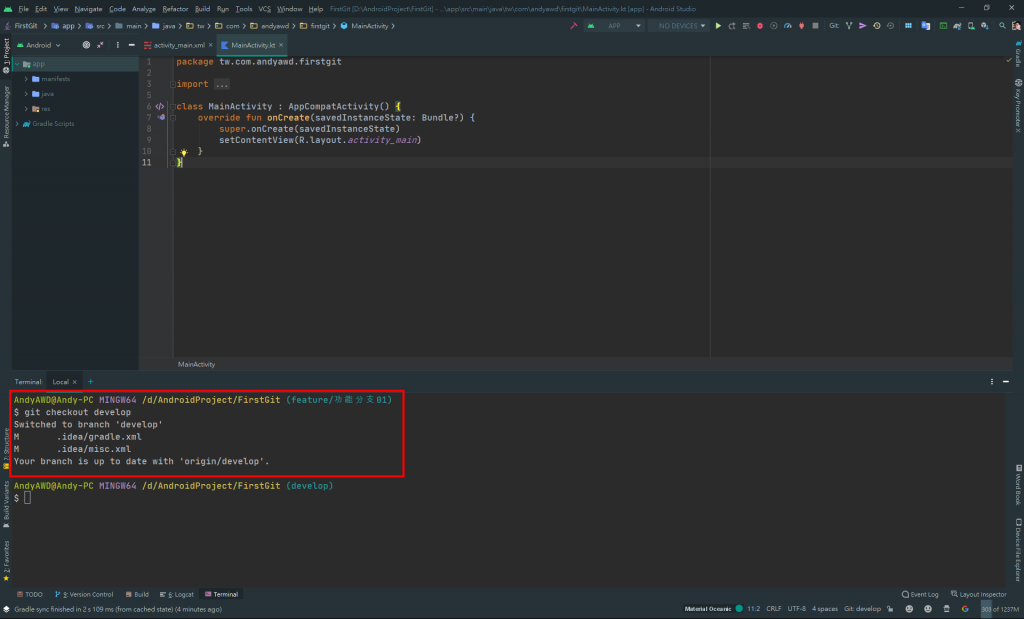This screenshot has height=619, width=1024.
Task: Hide the Terminal panel with minus icon
Action: pyautogui.click(x=1006, y=382)
